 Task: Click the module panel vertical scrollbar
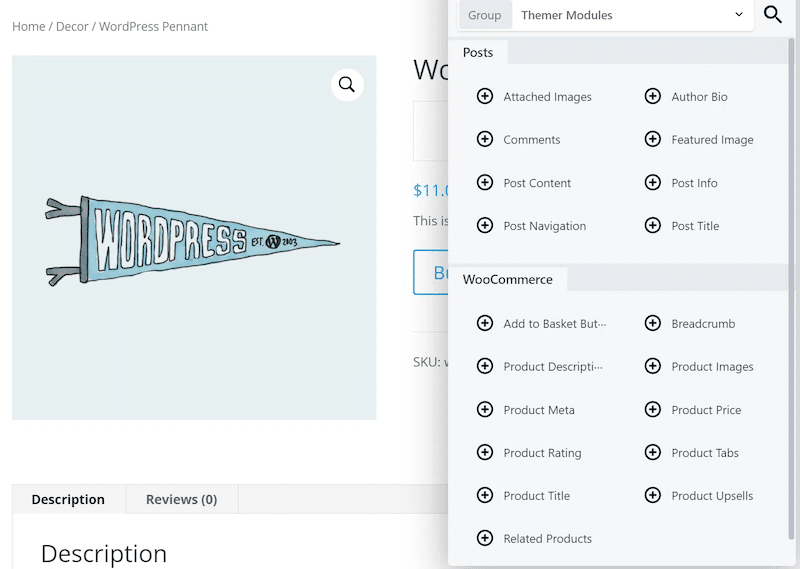(792, 280)
